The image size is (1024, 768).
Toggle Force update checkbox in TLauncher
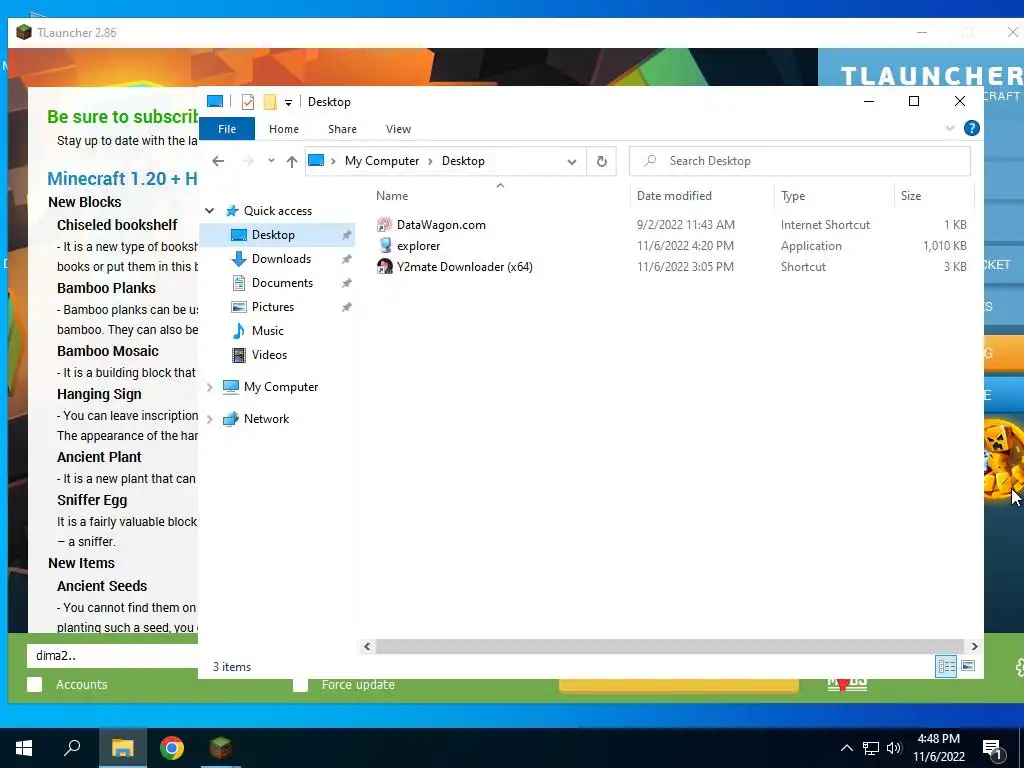[300, 684]
